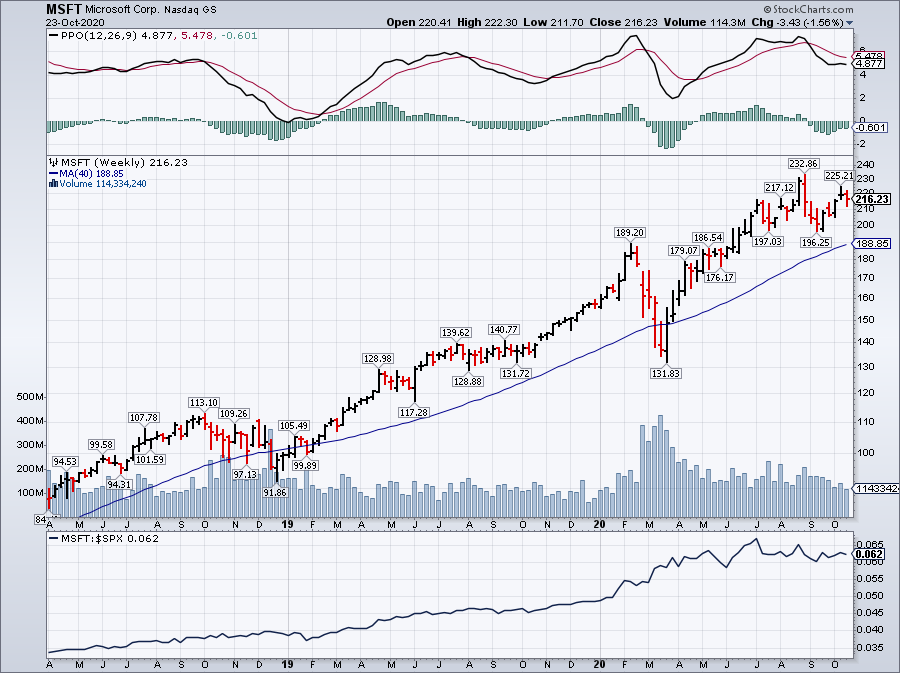Viewport: 900px width, 673px height.
Task: Click the 128.88 low price label
Action: 468,382
